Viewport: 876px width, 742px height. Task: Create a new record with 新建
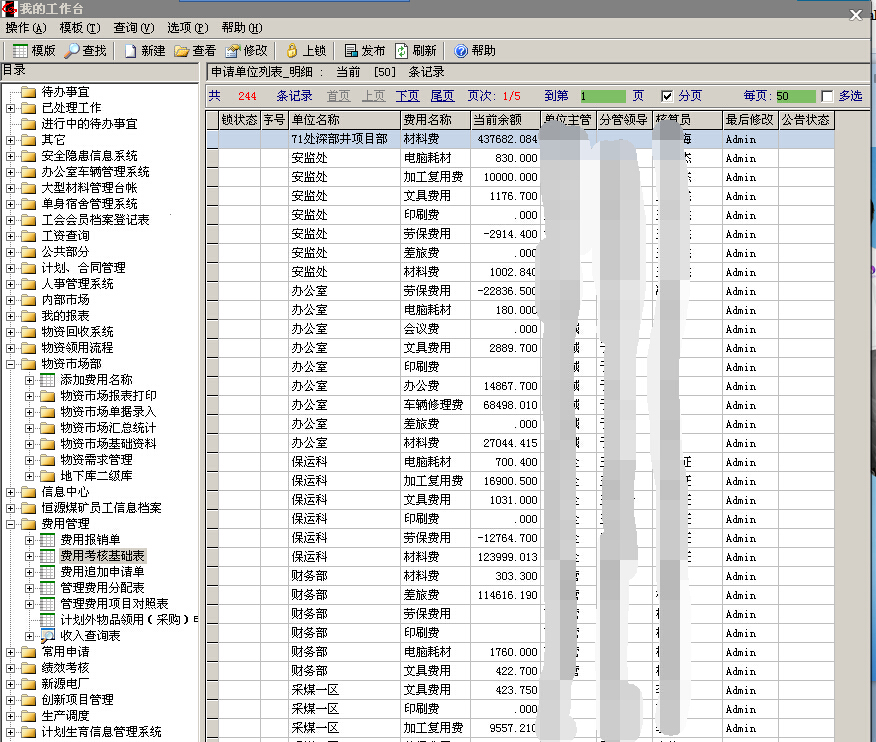click(131, 51)
